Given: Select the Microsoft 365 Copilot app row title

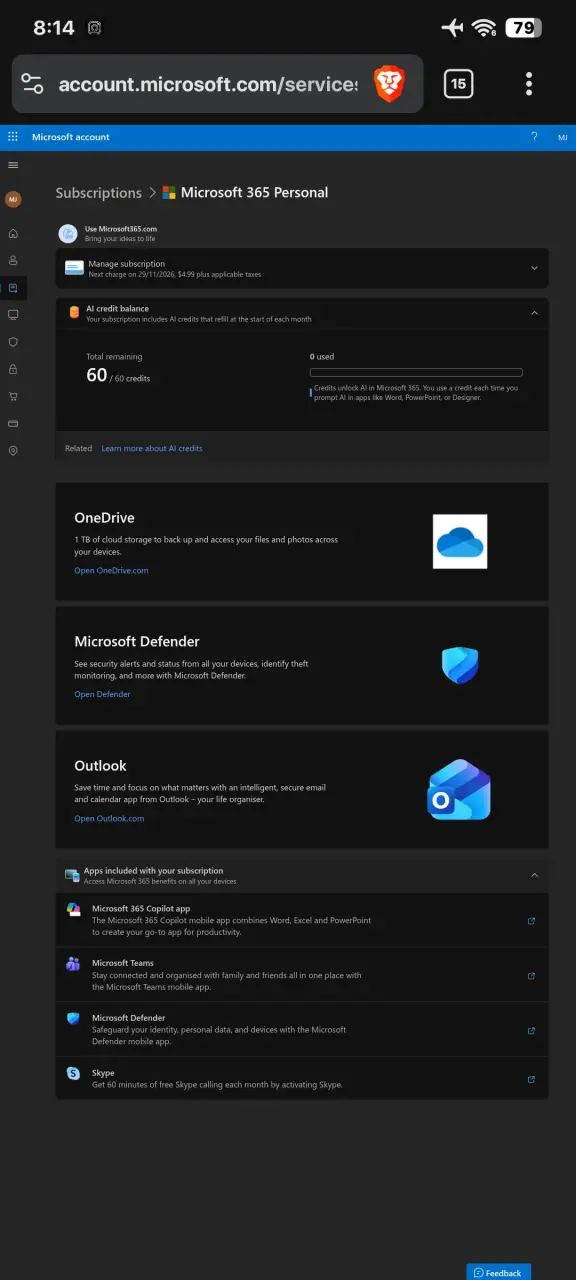Looking at the screenshot, I should click(141, 909).
